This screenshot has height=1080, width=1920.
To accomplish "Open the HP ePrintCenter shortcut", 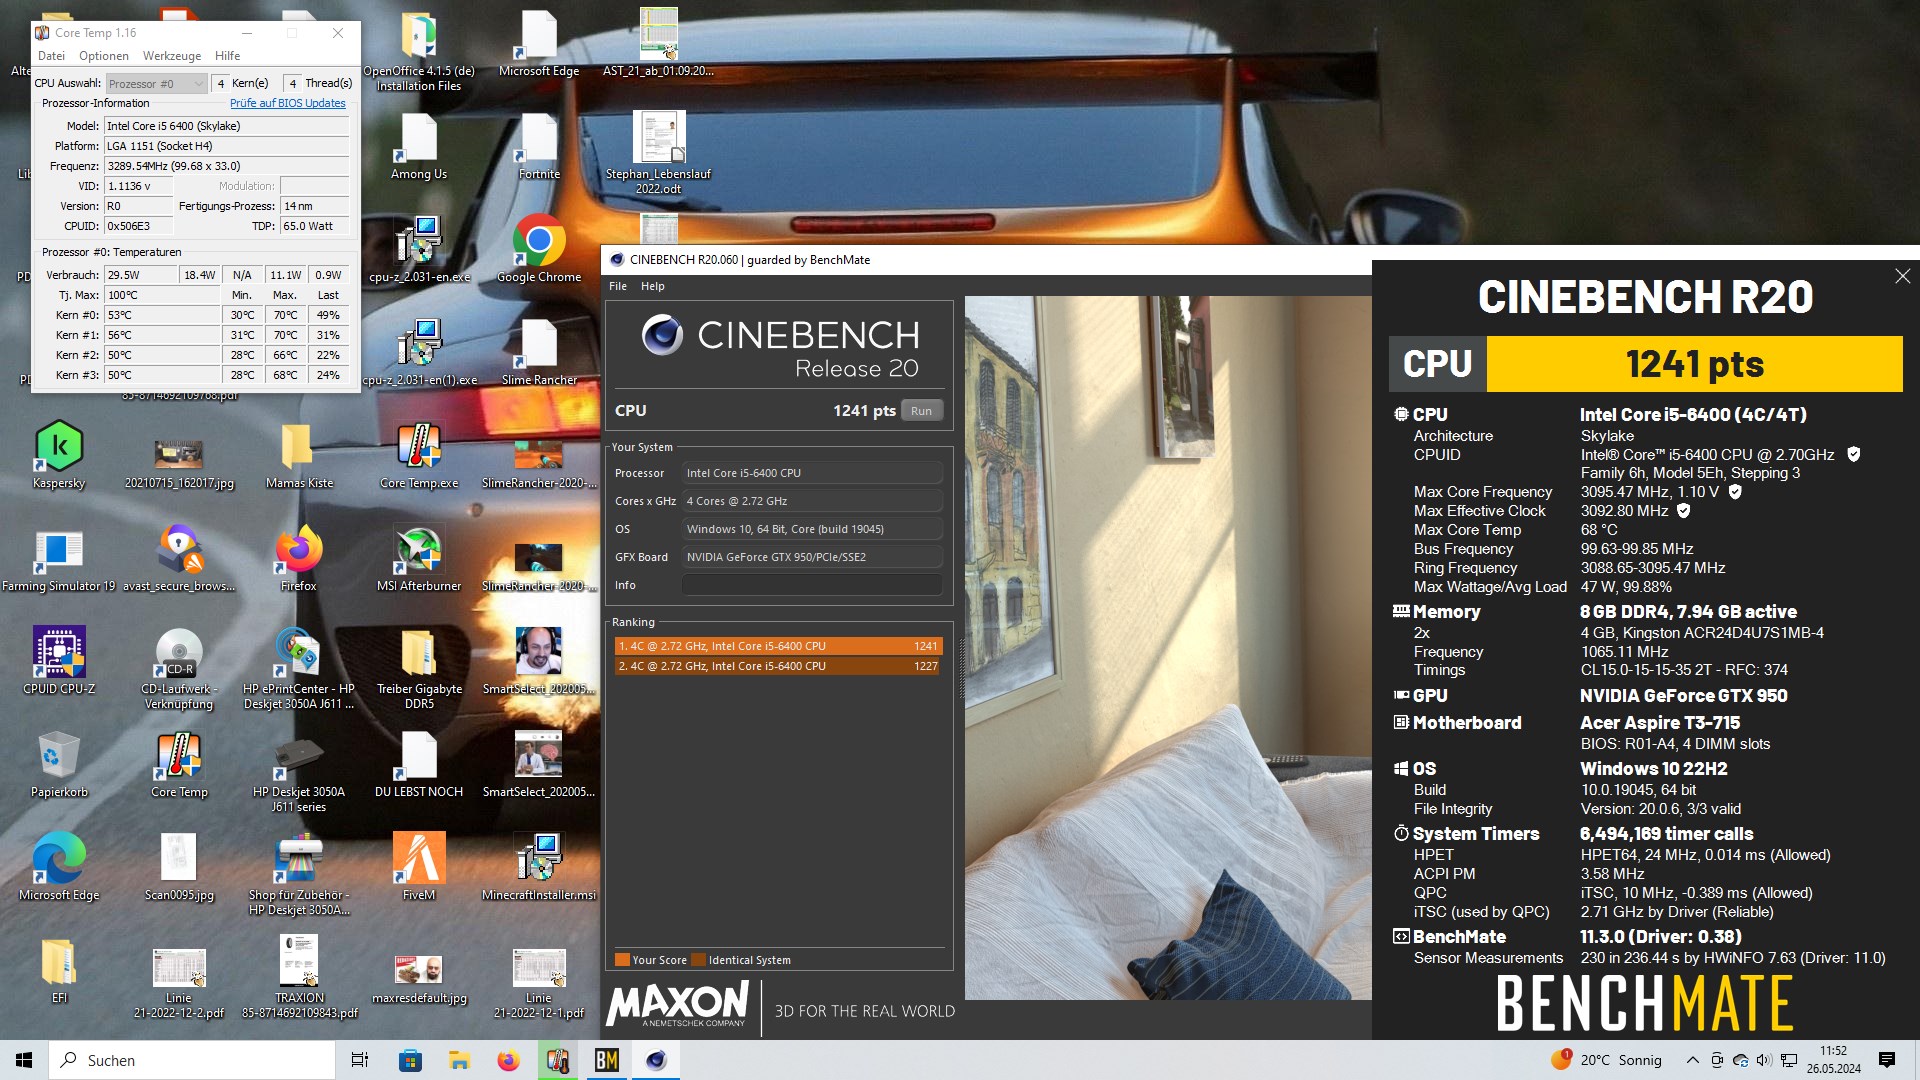I will 299,668.
